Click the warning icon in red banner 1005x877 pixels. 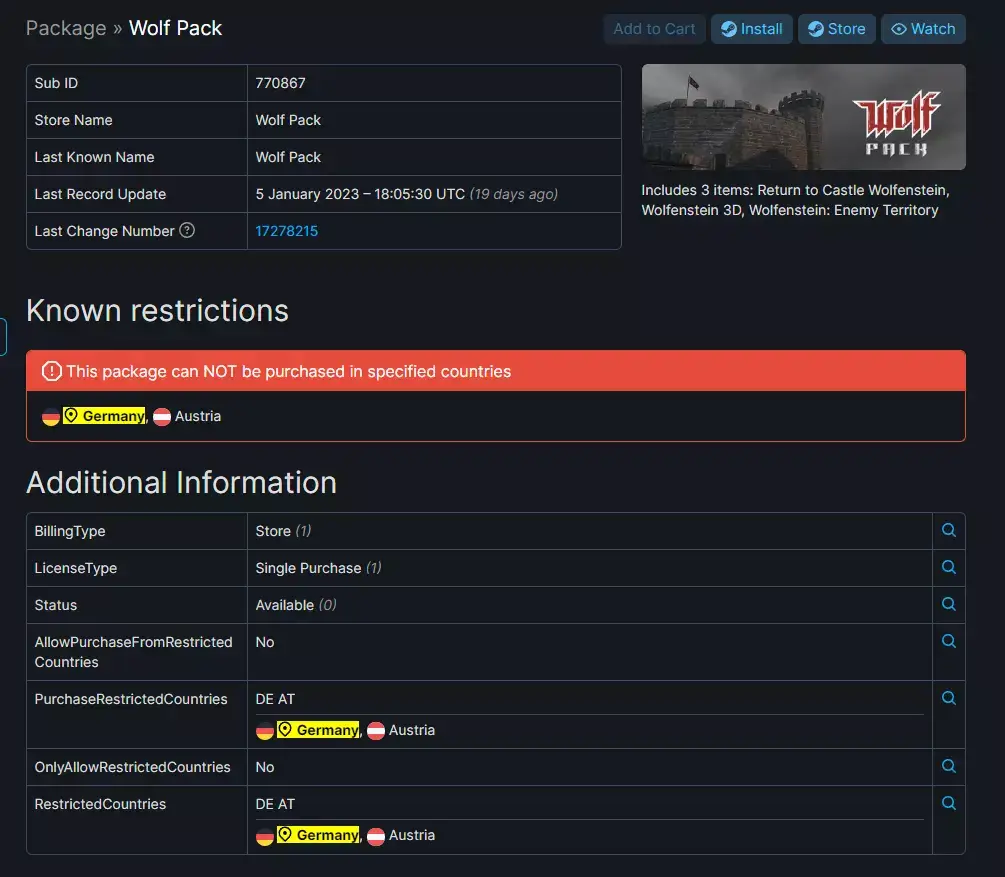[x=51, y=371]
